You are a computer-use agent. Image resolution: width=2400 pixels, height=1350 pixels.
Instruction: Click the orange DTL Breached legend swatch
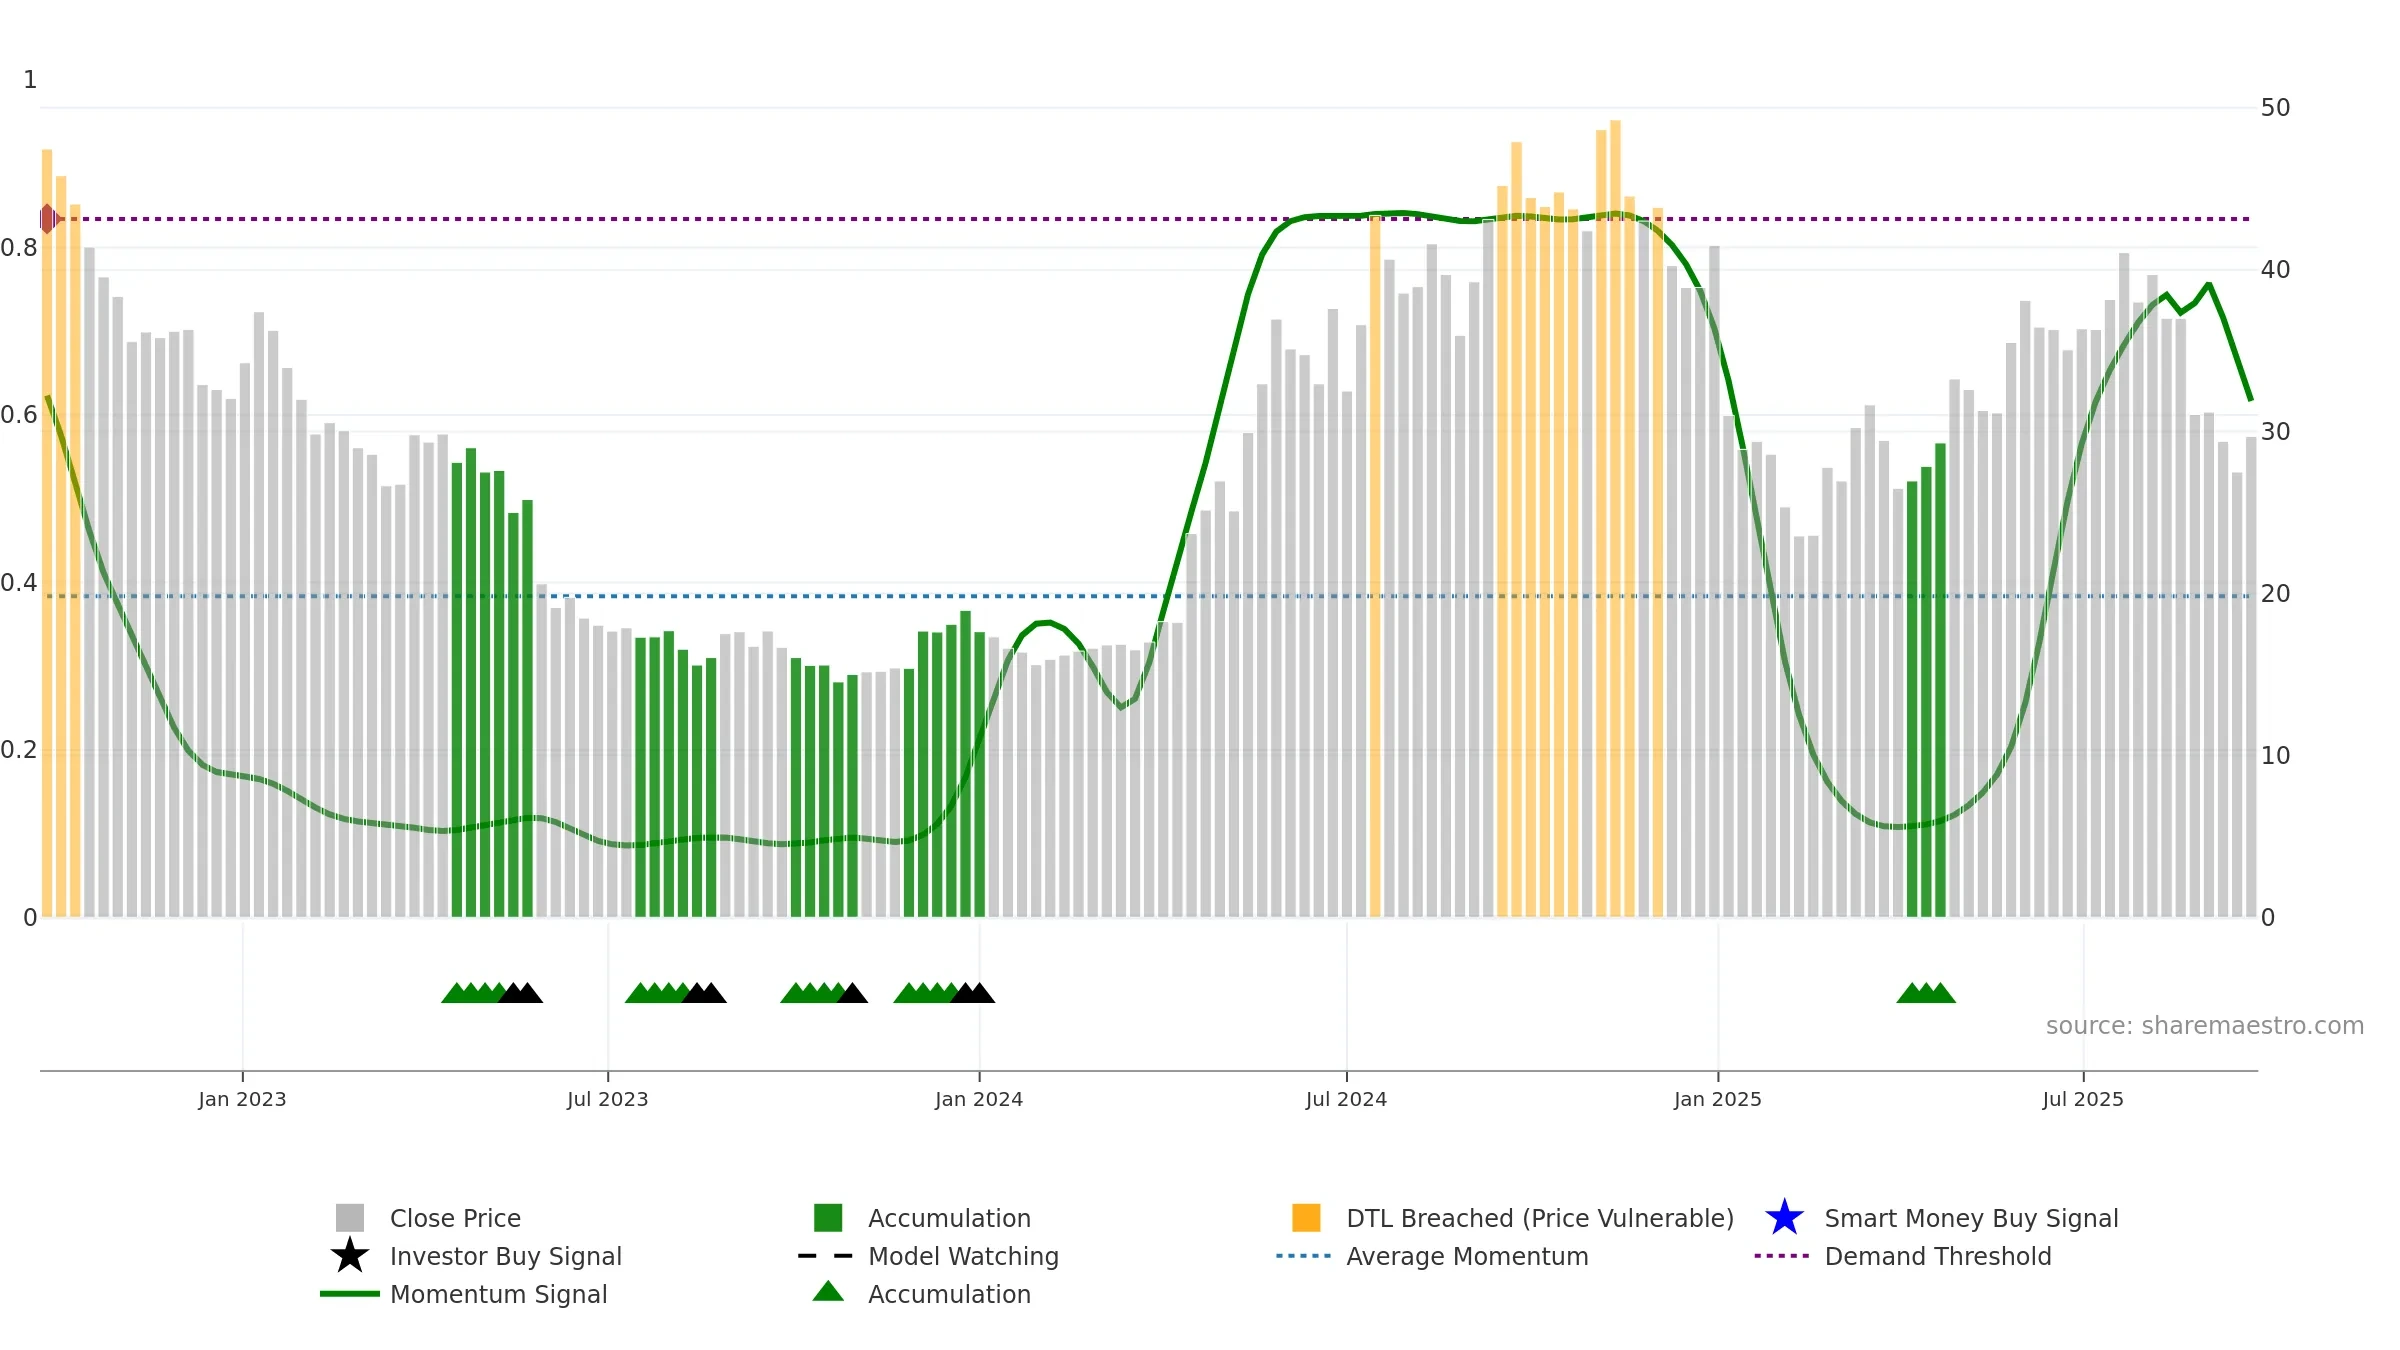pyautogui.click(x=1306, y=1218)
